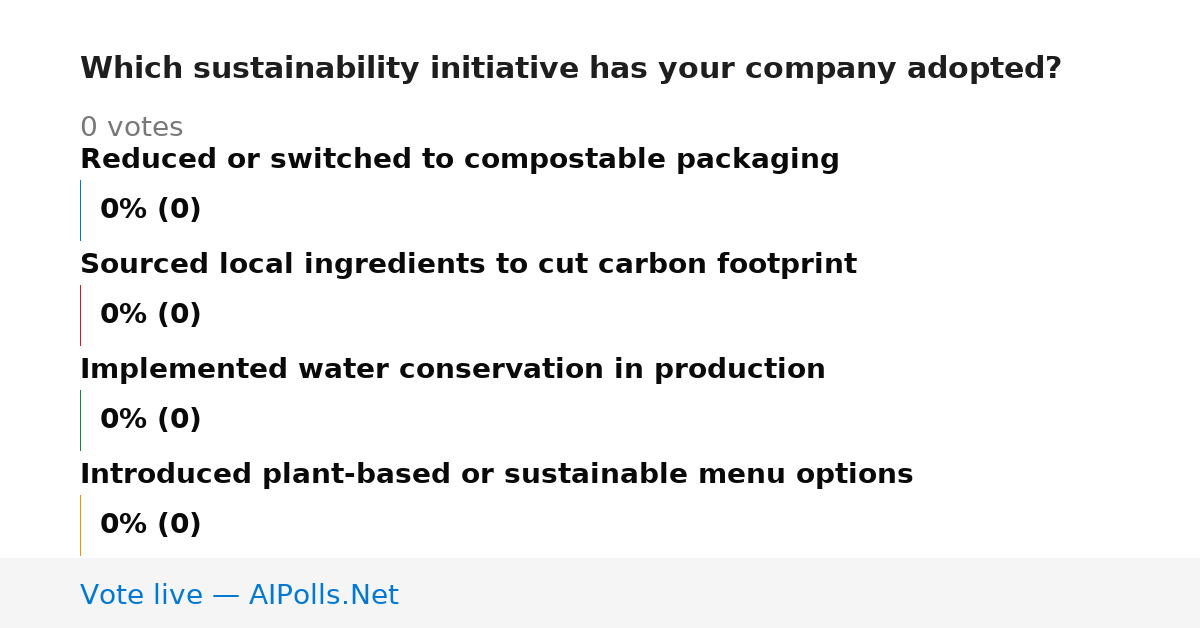Click the red bar for local ingredients
Viewport: 1200px width, 628px height.
click(80, 315)
